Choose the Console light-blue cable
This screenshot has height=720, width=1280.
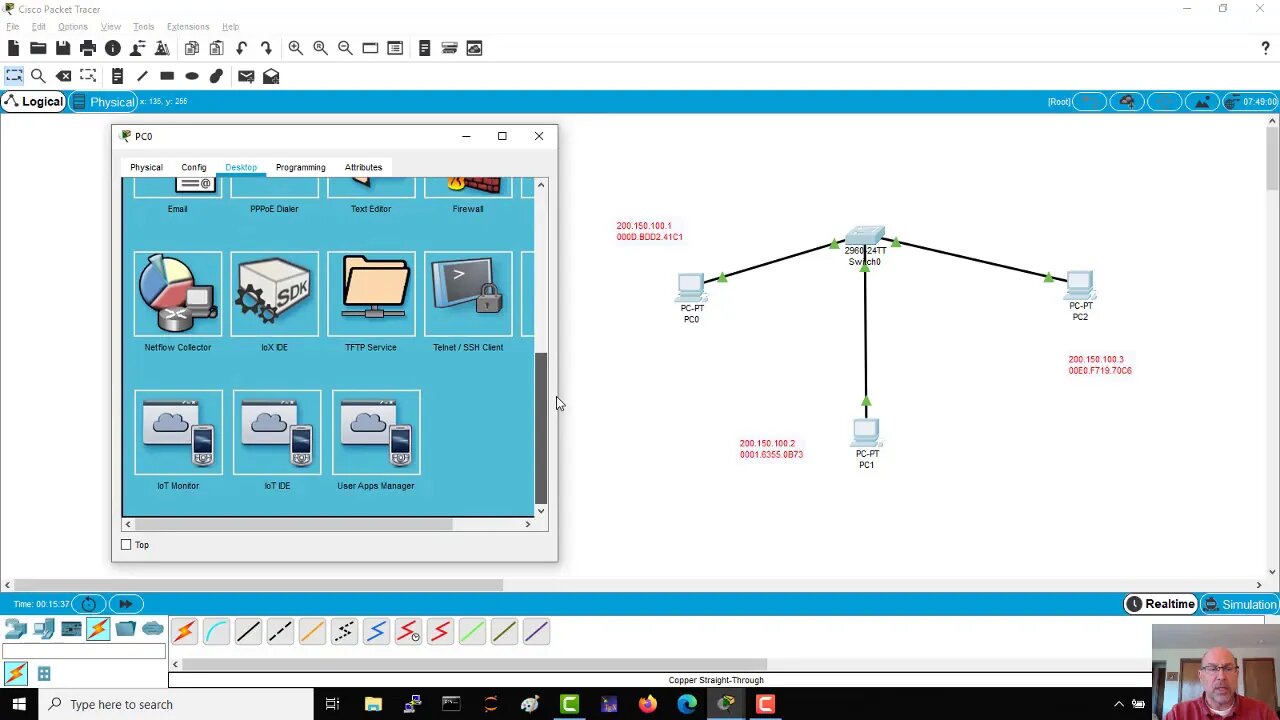[x=216, y=631]
